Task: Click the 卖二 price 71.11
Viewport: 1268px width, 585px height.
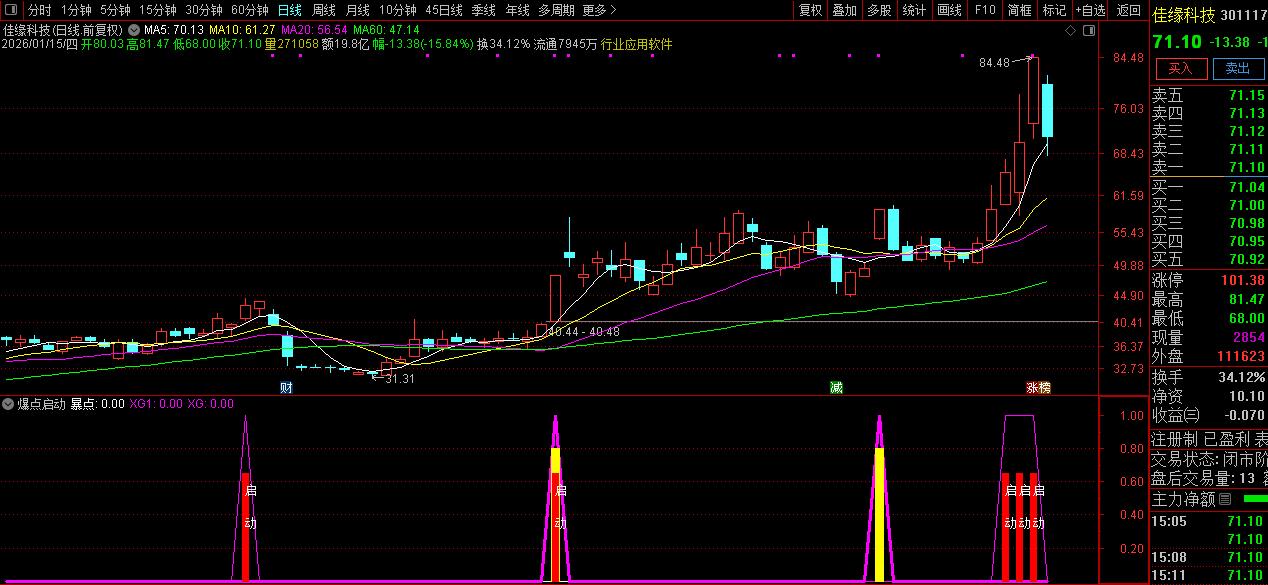Action: 1247,150
